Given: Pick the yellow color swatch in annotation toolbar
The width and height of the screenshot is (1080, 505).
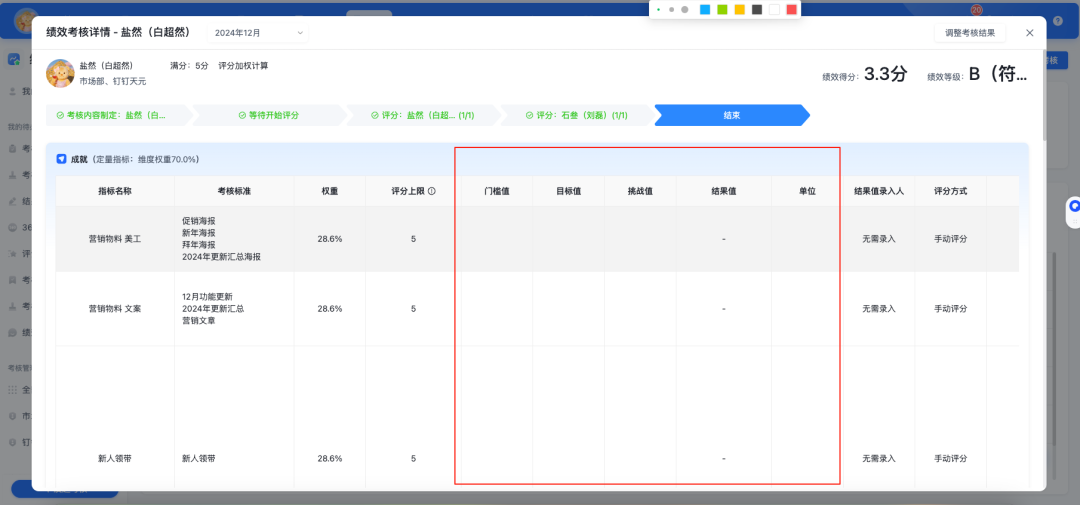Looking at the screenshot, I should coord(739,9).
